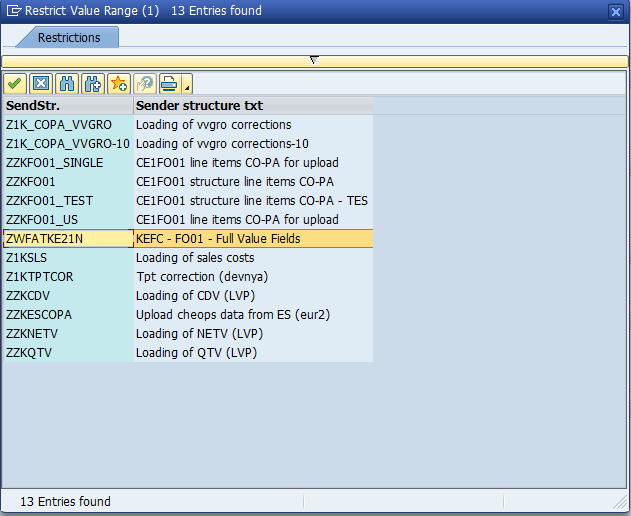Screen dimensions: 631x516
Task: Click the Find Next binoculars-plus icon
Action: [93, 83]
